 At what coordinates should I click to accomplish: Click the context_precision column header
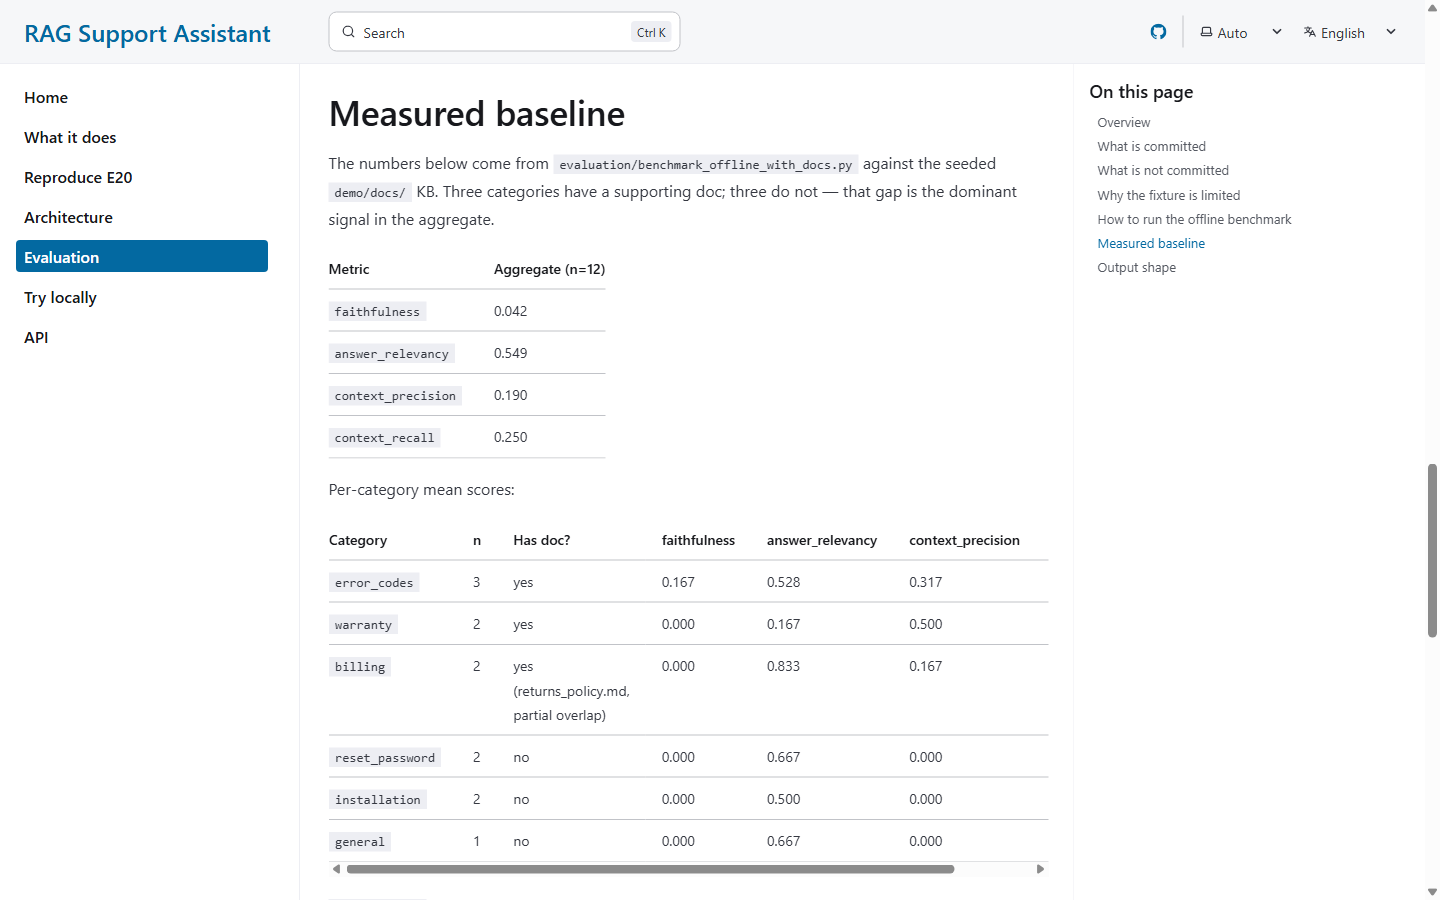pyautogui.click(x=964, y=540)
